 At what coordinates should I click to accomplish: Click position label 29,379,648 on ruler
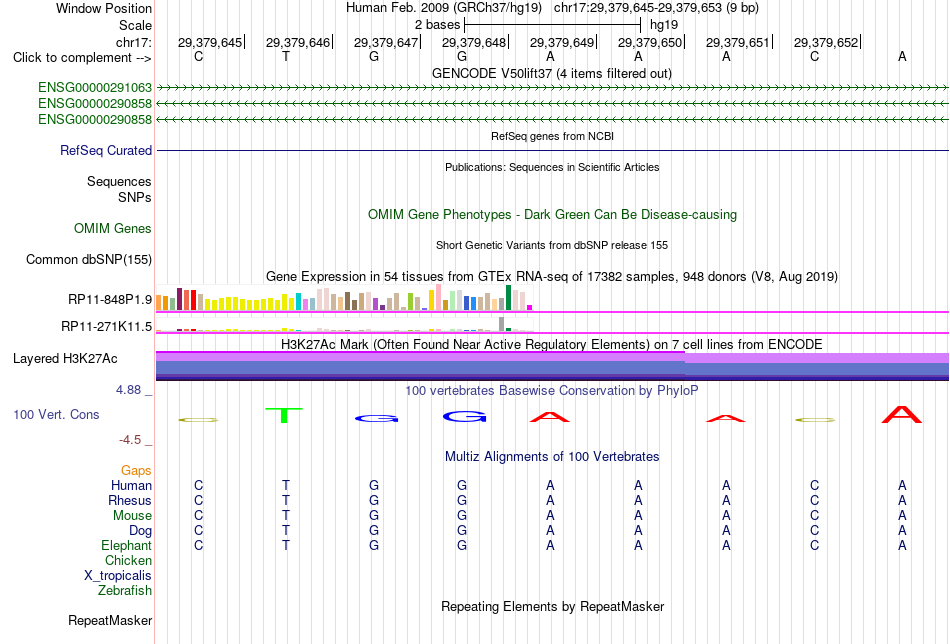point(474,42)
